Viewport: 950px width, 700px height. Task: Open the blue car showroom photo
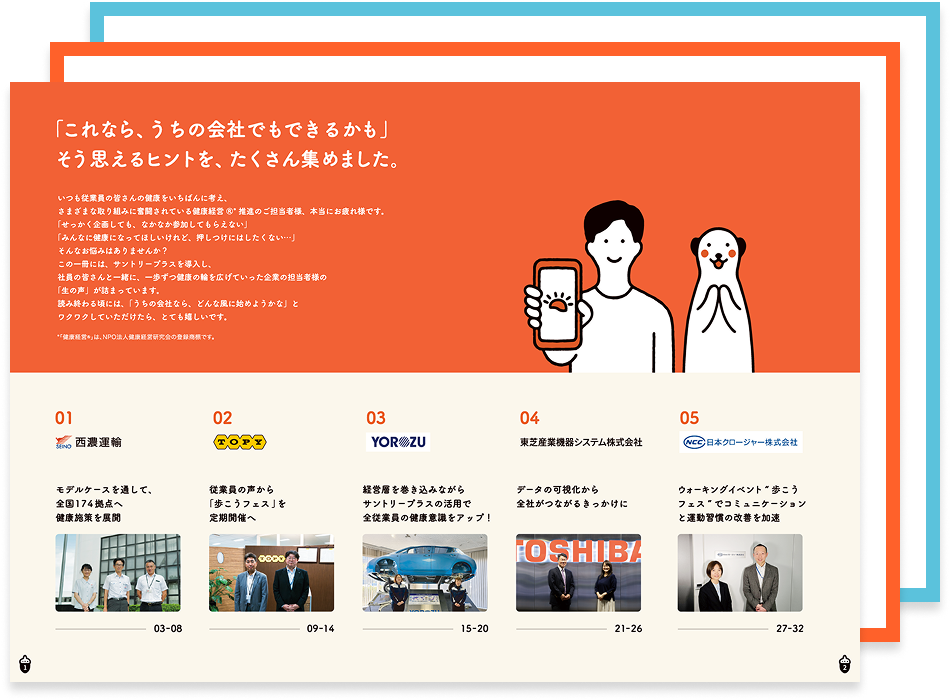click(x=425, y=573)
